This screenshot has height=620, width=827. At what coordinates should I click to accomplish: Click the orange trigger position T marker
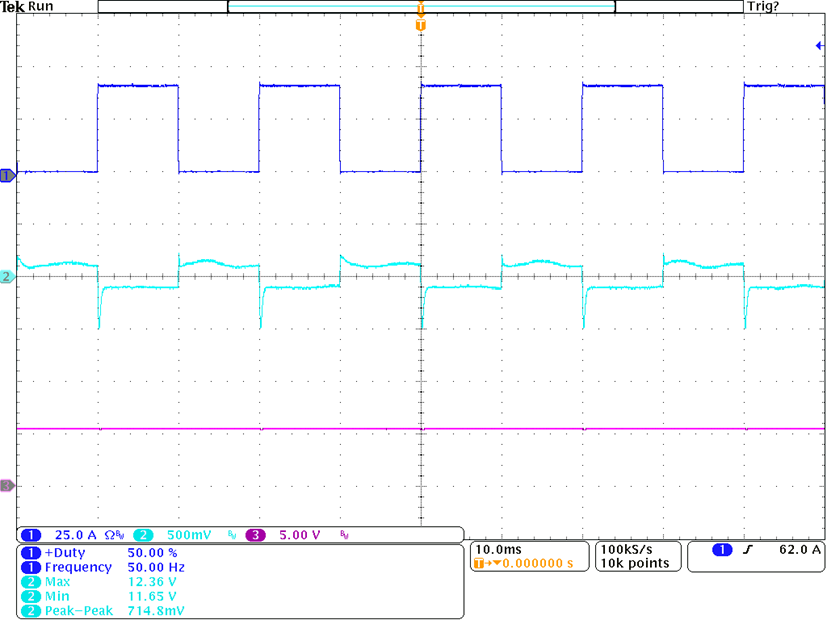point(420,23)
